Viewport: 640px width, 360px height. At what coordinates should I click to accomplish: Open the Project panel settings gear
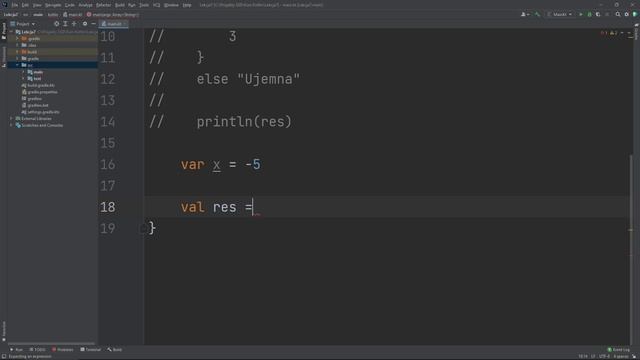point(85,24)
